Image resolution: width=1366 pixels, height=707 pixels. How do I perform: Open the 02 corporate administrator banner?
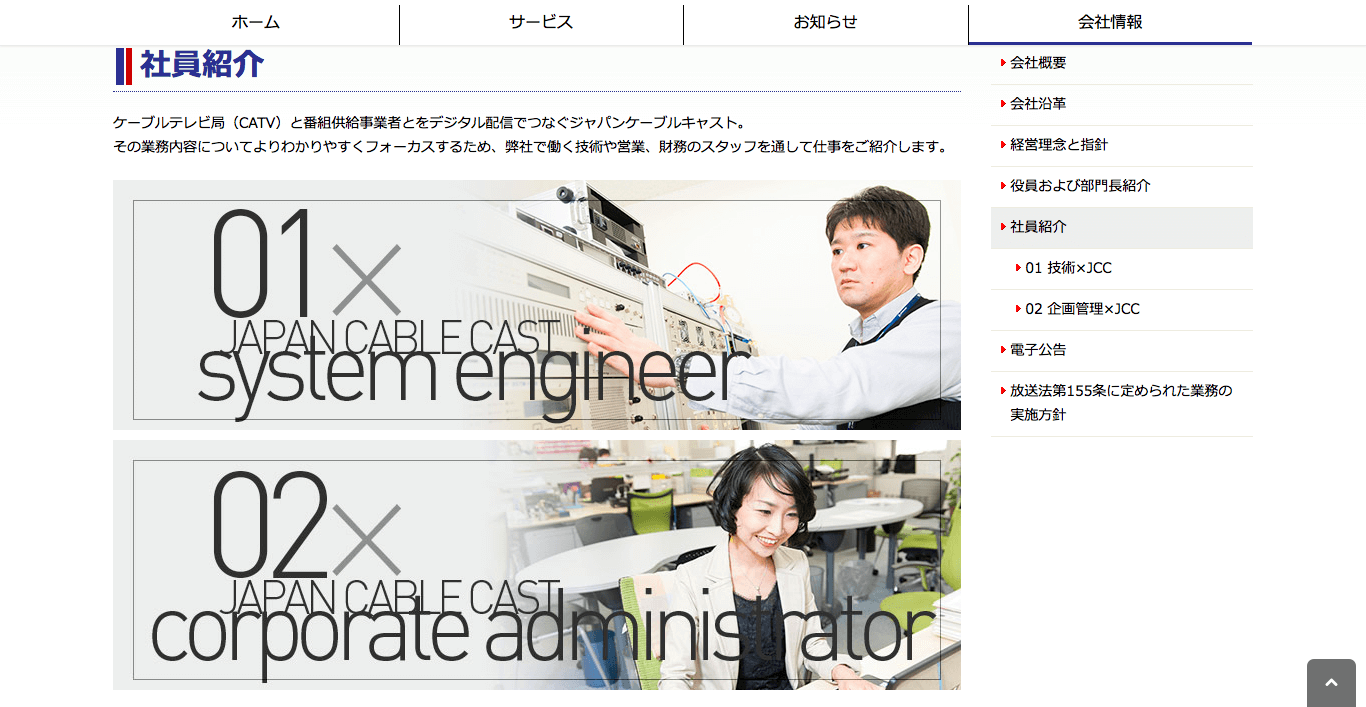coord(537,565)
